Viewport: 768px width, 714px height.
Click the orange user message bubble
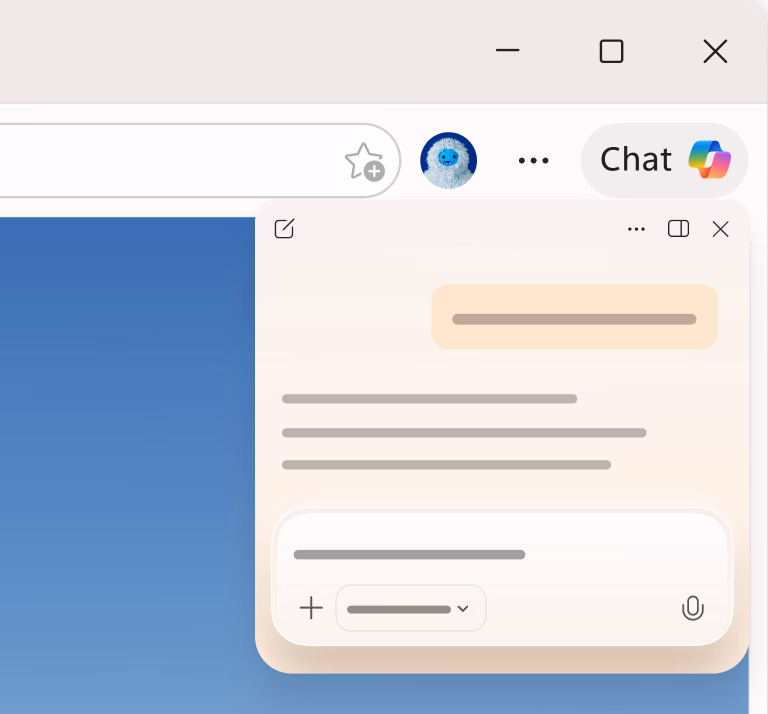[575, 316]
